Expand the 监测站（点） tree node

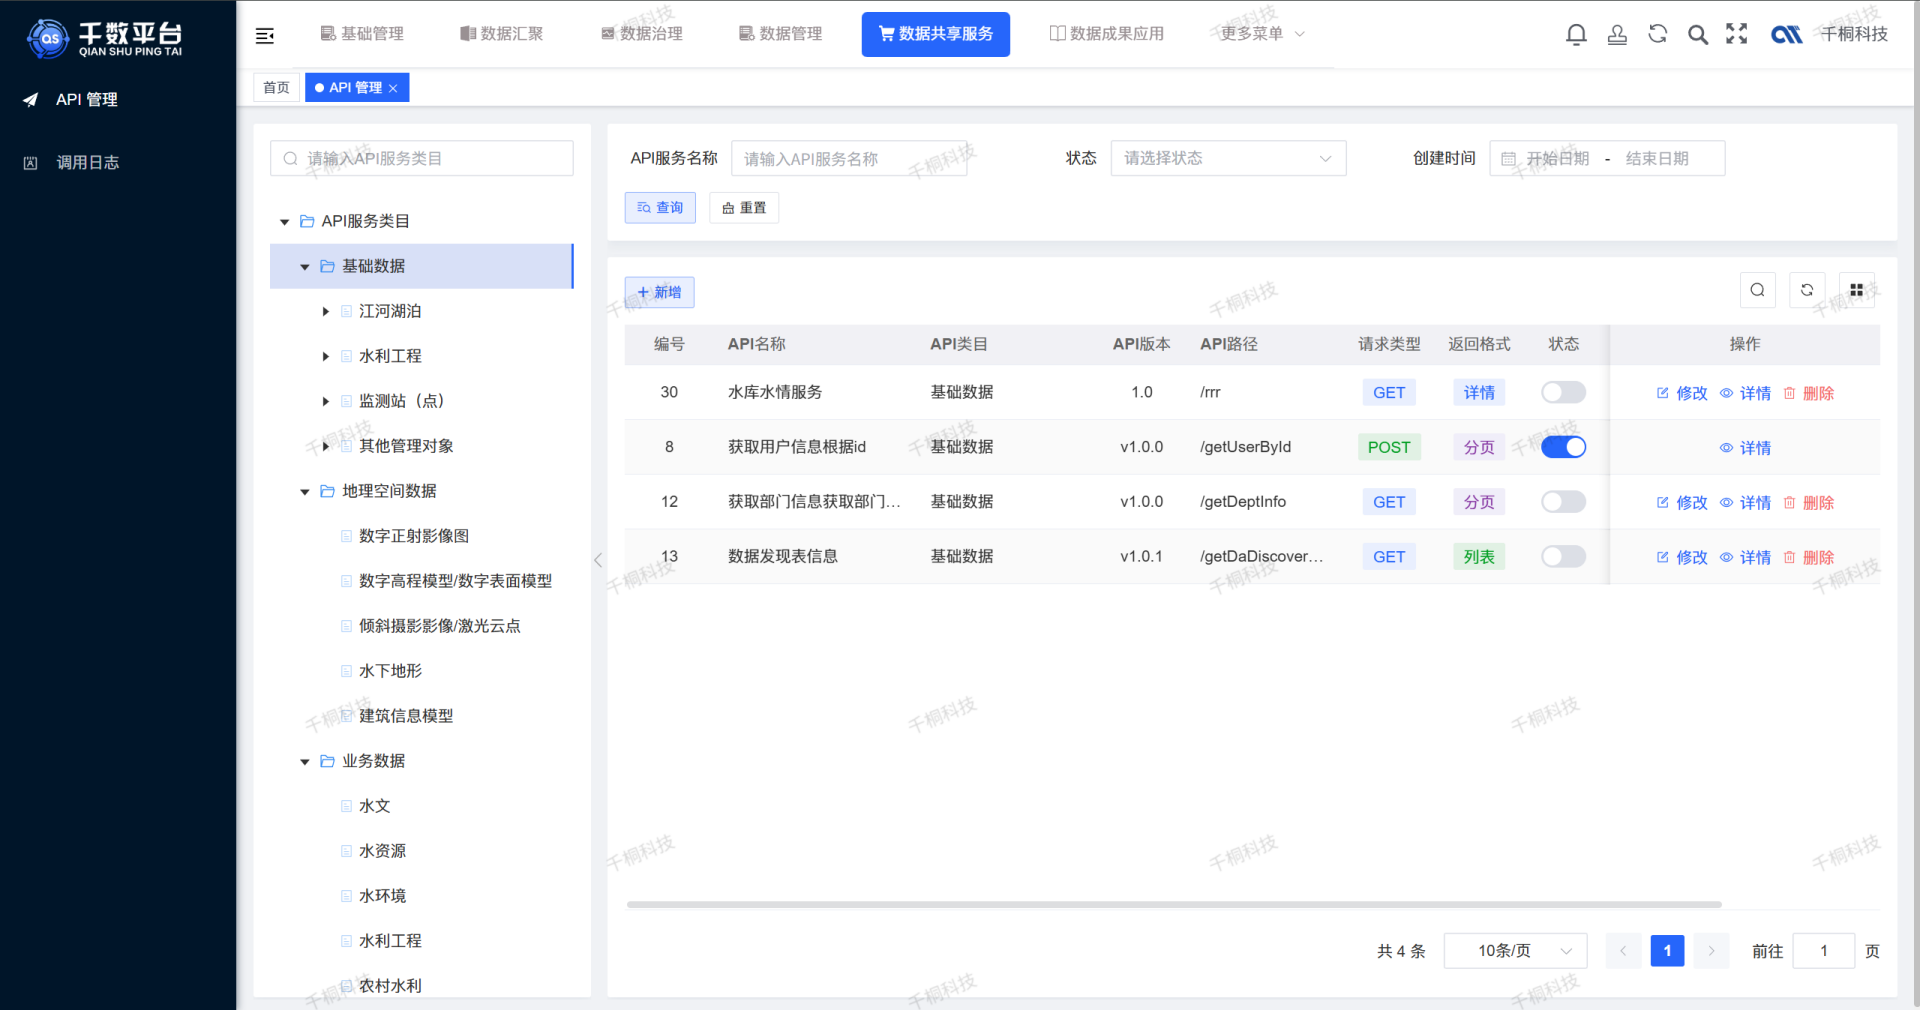point(326,402)
